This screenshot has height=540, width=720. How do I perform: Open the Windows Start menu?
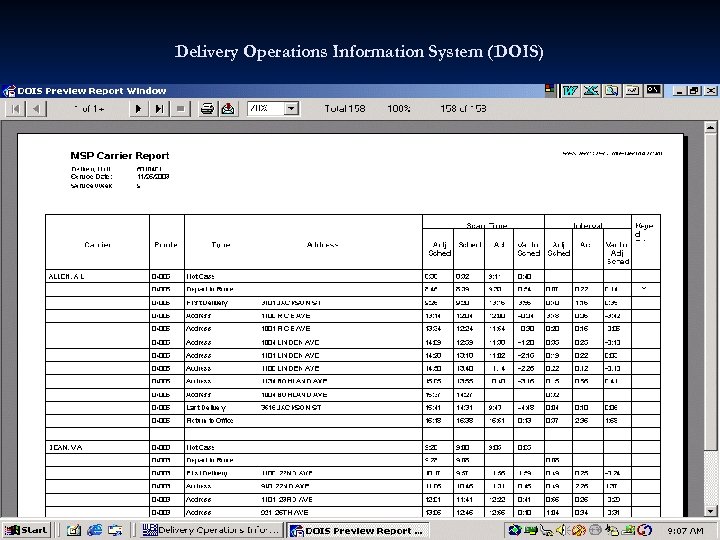26,530
